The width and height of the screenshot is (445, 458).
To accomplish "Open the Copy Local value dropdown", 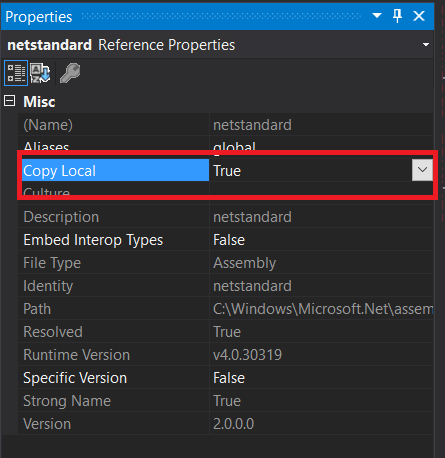I will tap(422, 170).
